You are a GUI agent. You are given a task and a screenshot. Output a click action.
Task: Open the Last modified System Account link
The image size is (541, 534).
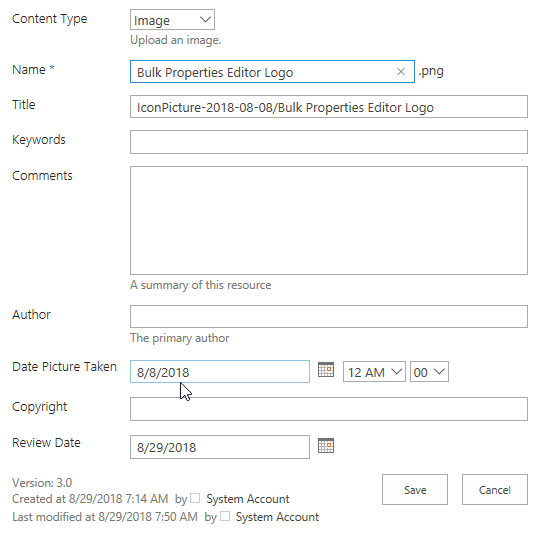(277, 517)
